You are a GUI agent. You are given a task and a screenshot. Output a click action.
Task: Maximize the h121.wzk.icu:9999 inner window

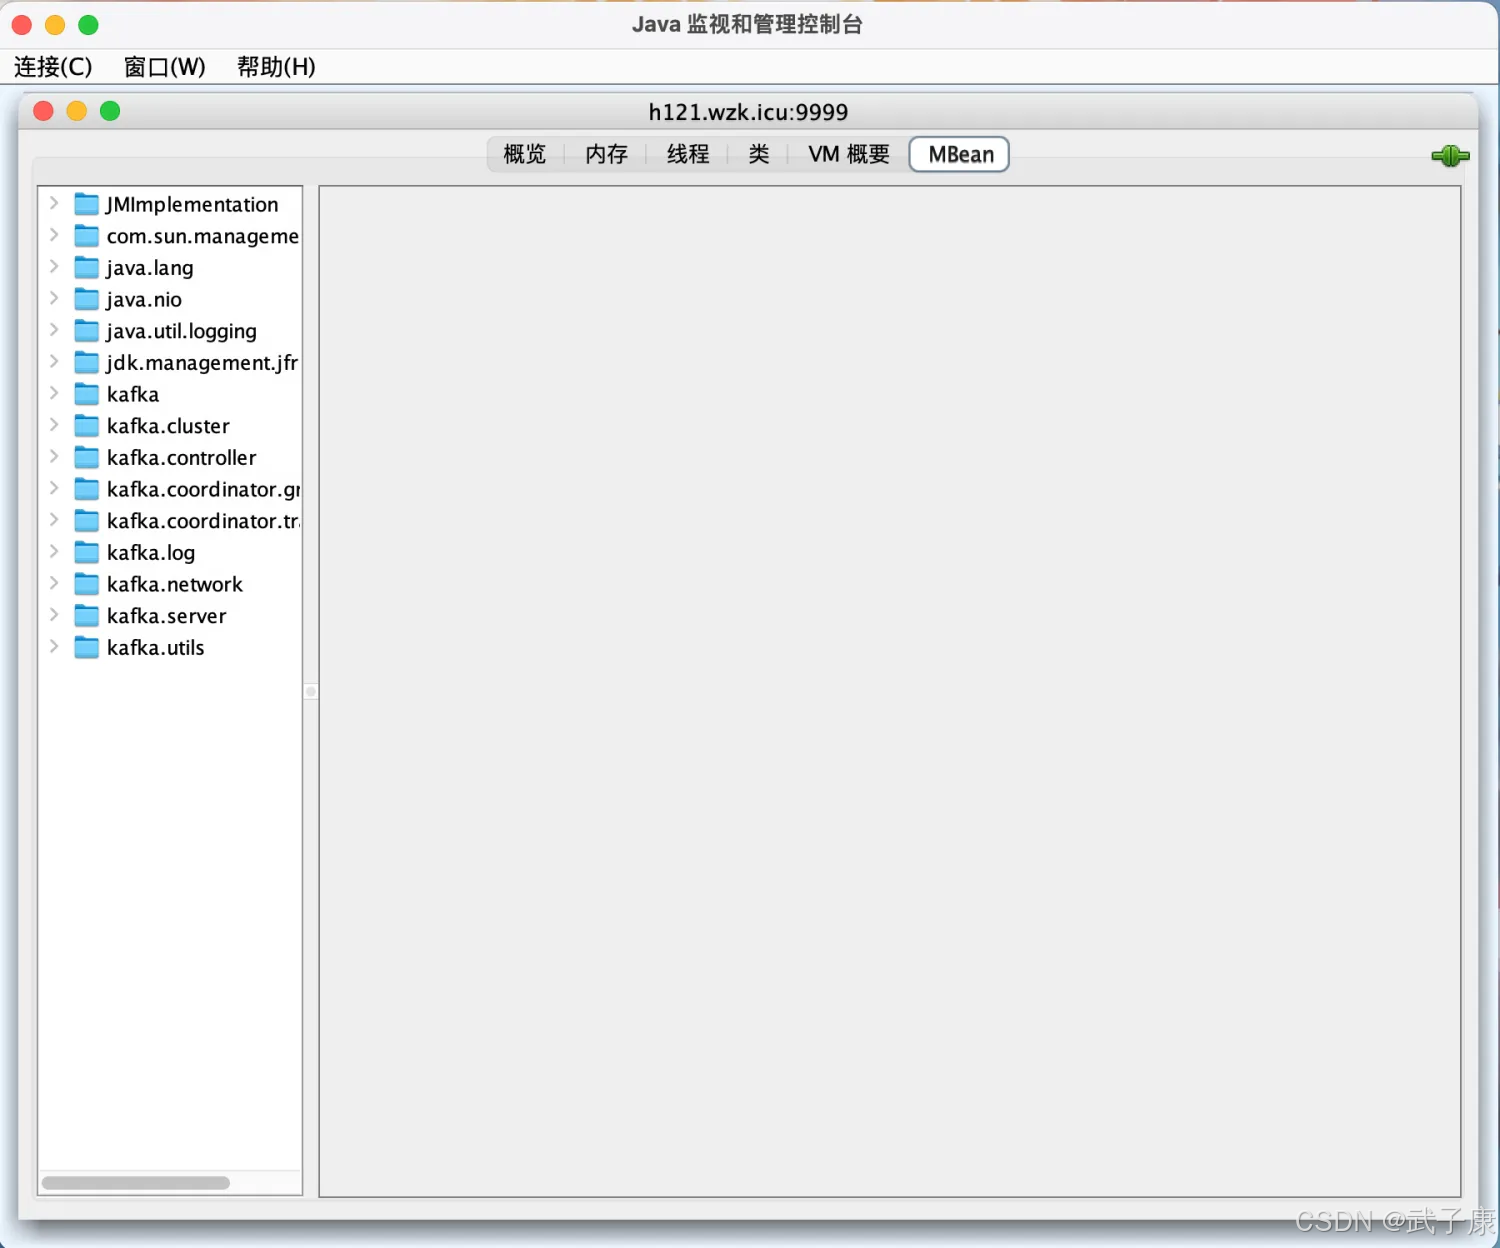click(x=110, y=111)
